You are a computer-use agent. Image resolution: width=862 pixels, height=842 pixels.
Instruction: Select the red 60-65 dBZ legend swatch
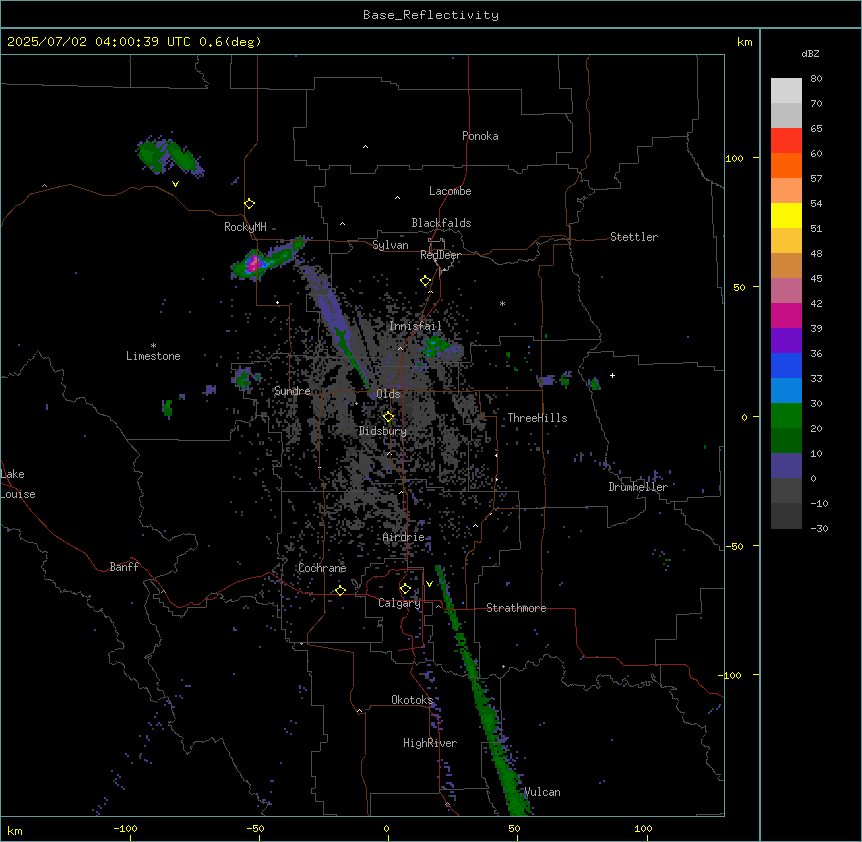tap(786, 141)
